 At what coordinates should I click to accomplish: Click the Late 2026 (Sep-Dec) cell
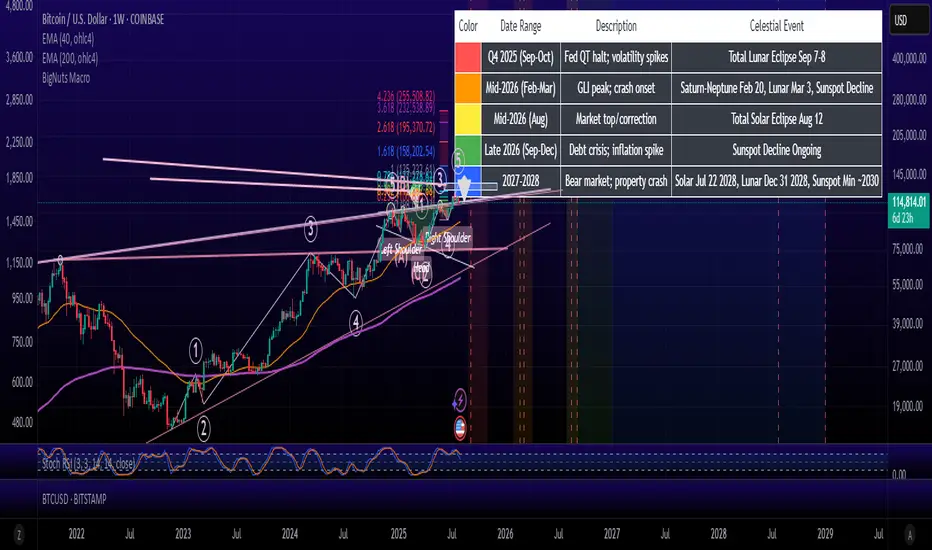[521, 150]
